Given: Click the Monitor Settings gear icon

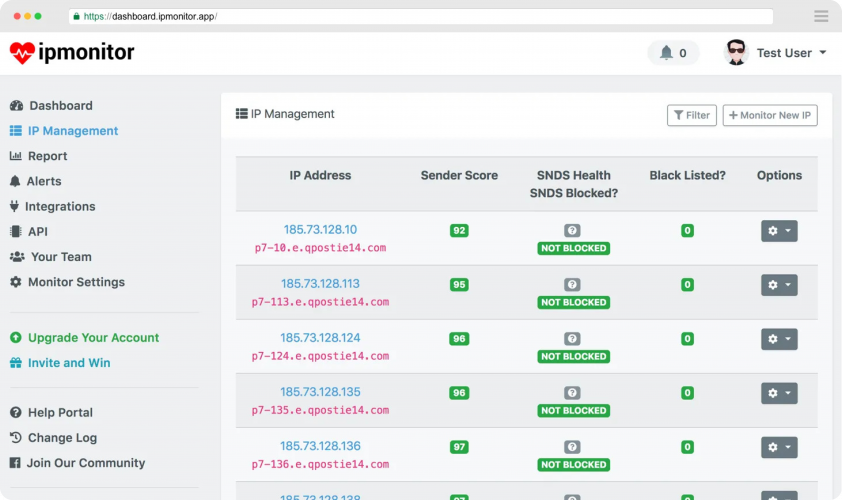Looking at the screenshot, I should [x=16, y=282].
